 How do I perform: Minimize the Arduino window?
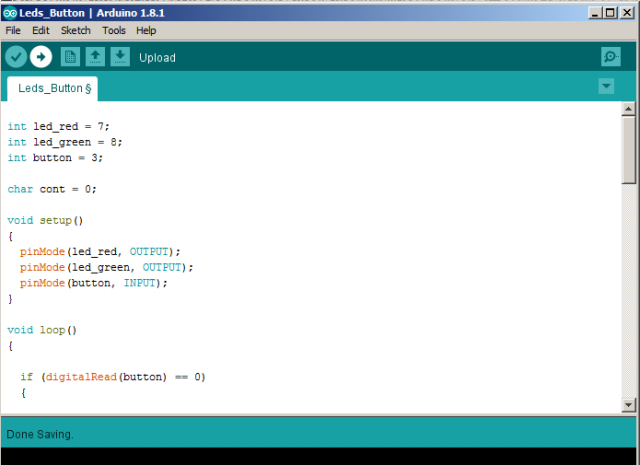[x=595, y=13]
